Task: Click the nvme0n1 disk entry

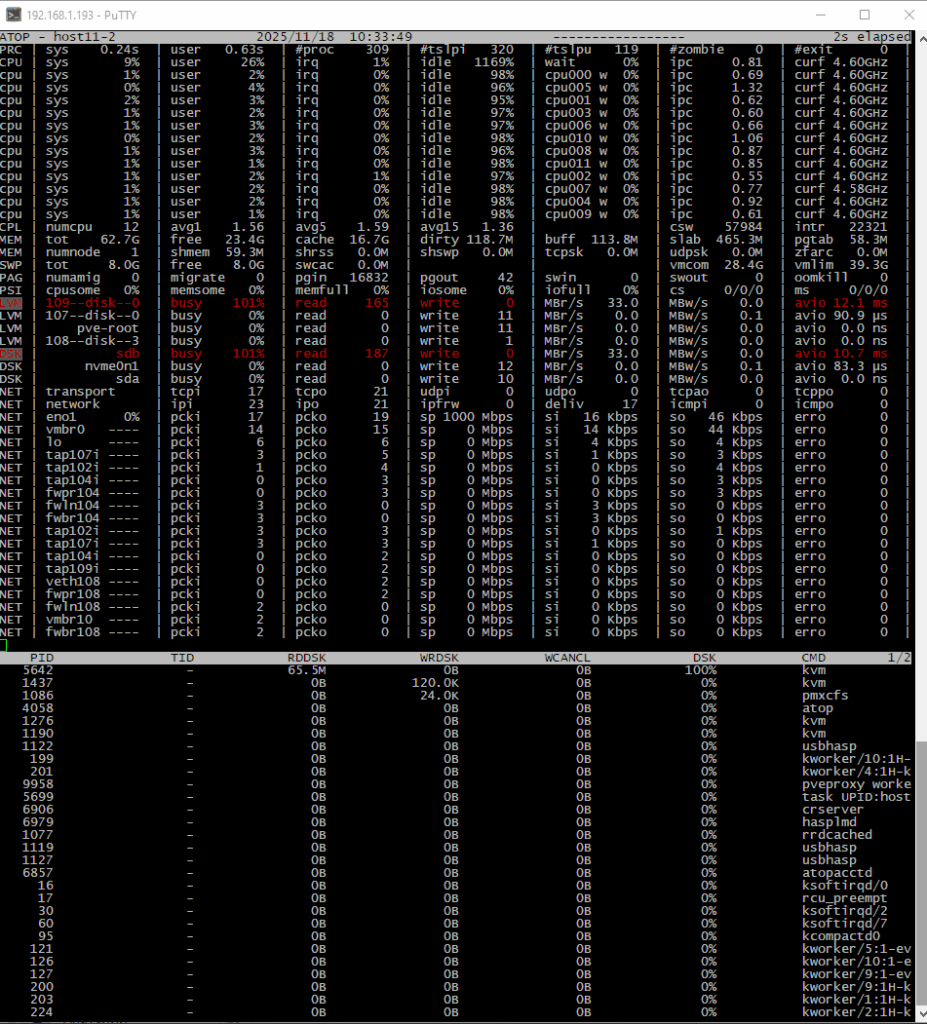Action: [x=114, y=366]
